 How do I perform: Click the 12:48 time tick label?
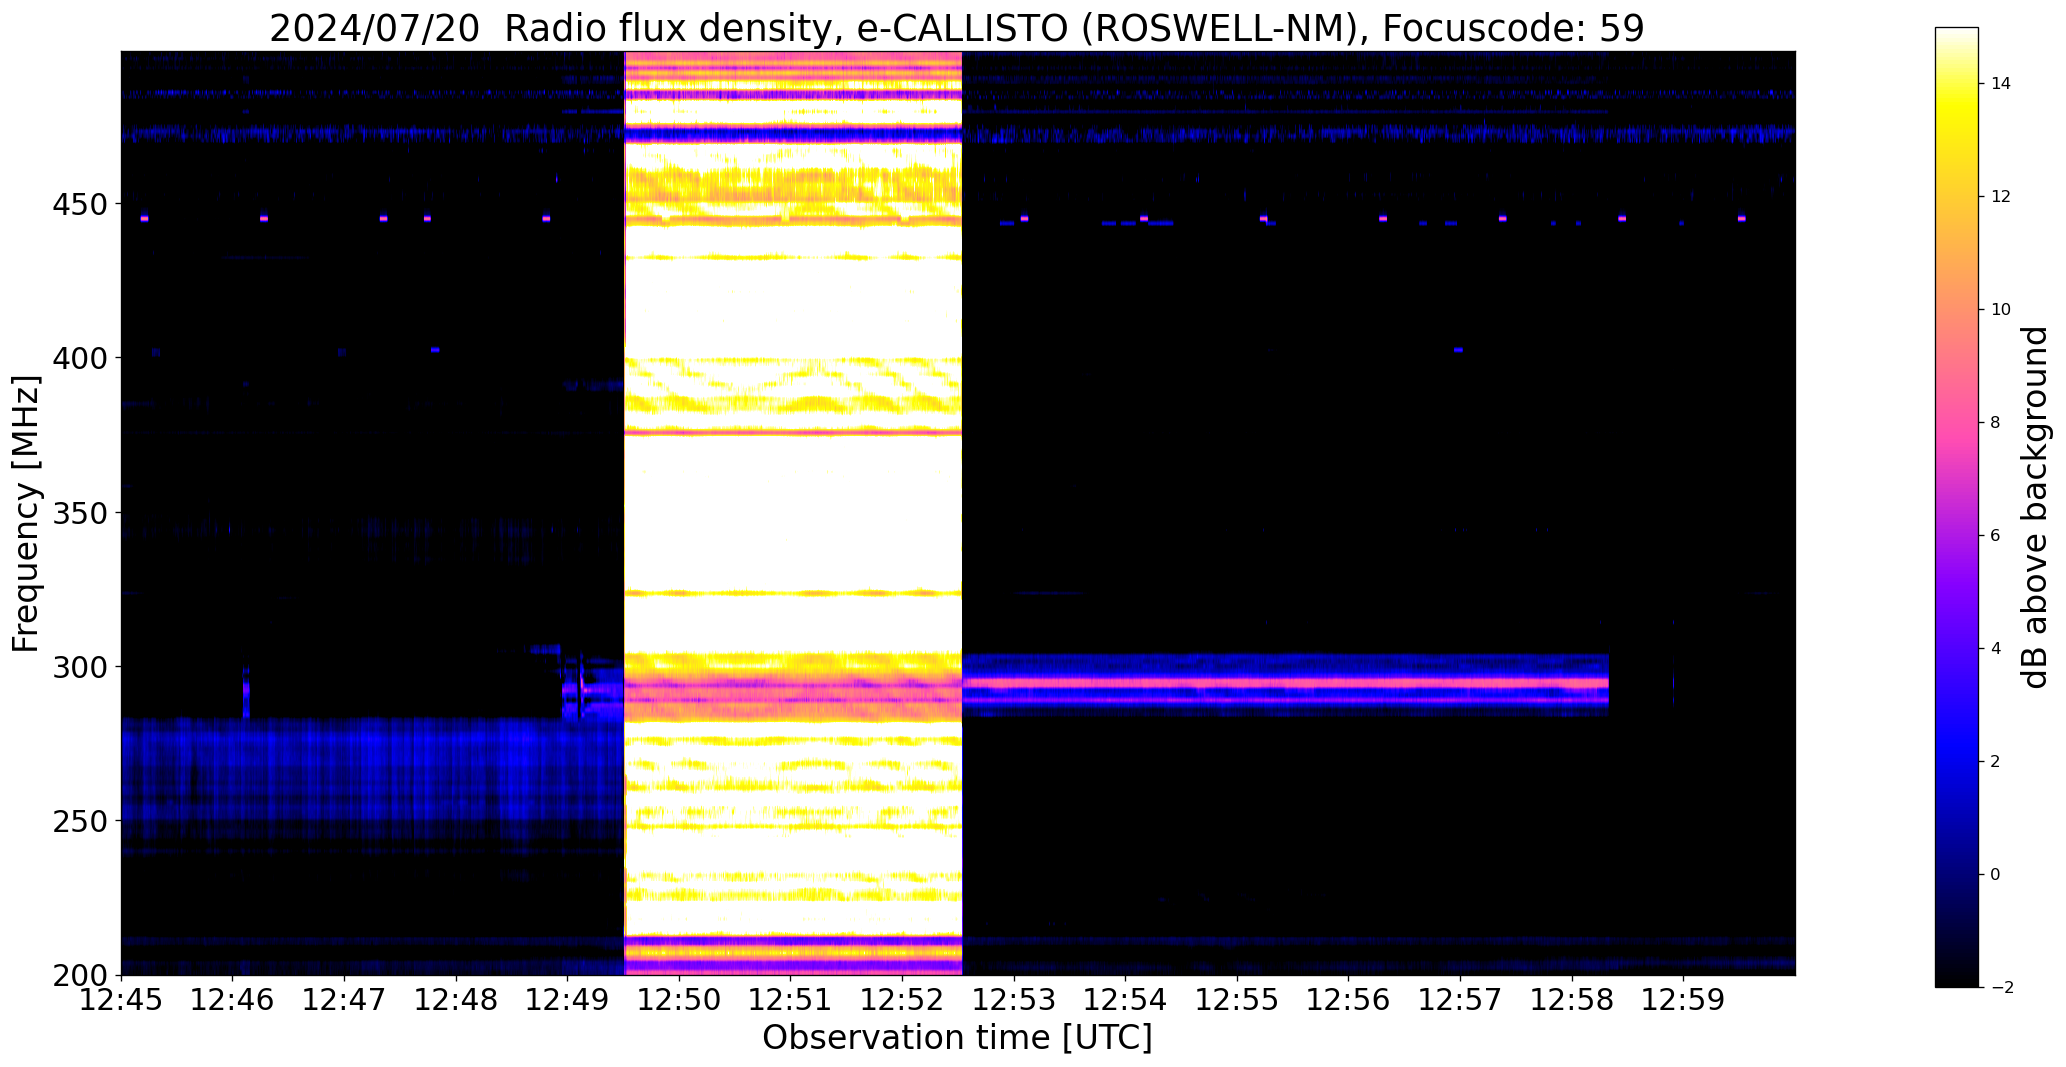[456, 999]
